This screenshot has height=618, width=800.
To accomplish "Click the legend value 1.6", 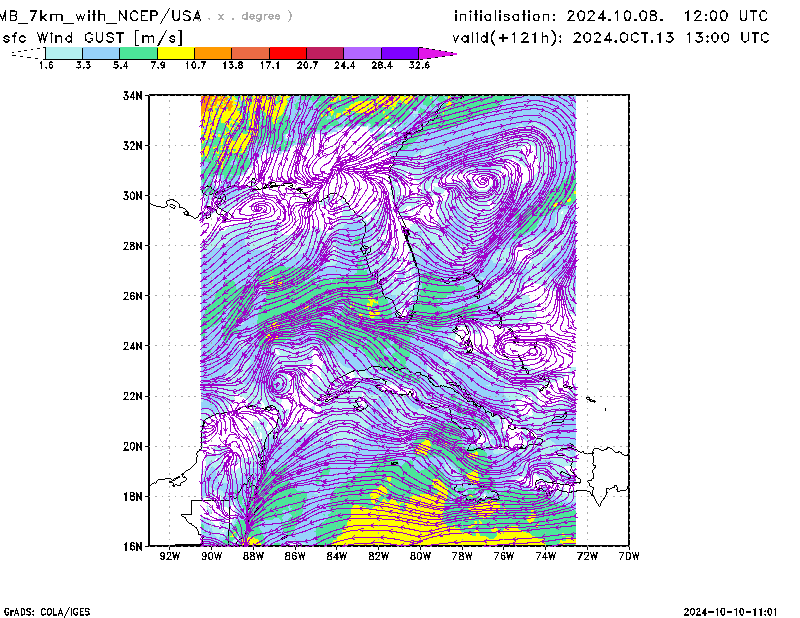I will coord(46,65).
